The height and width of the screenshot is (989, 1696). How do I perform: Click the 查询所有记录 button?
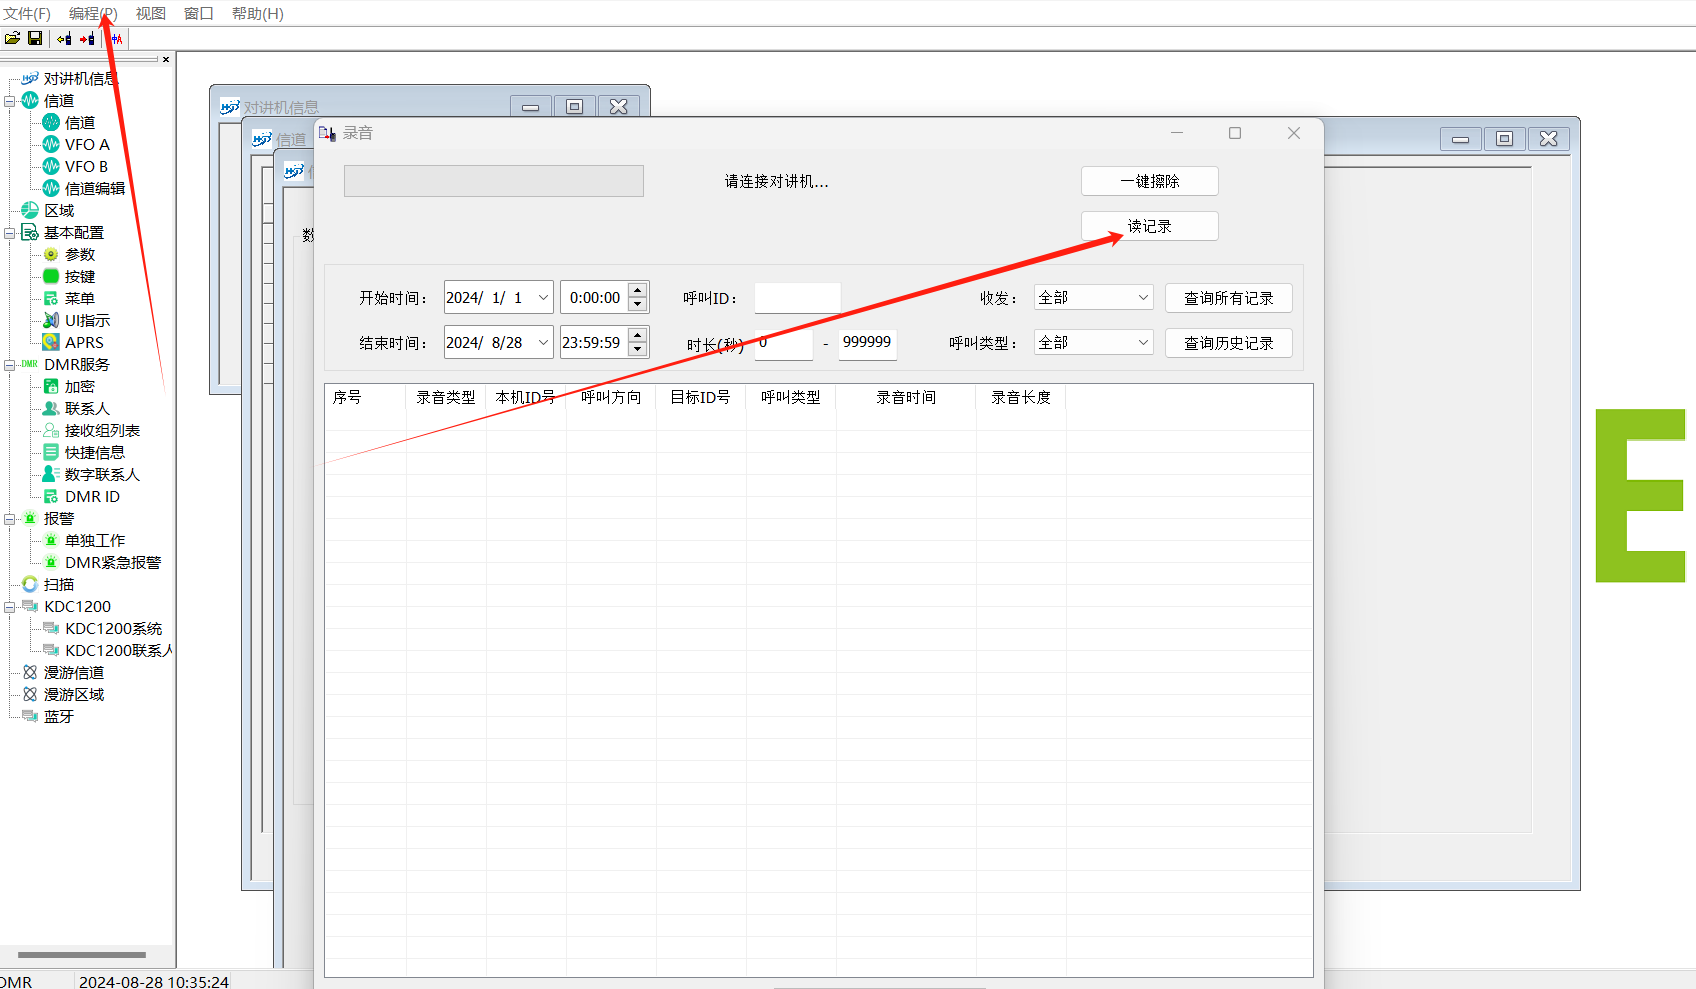[x=1228, y=298]
